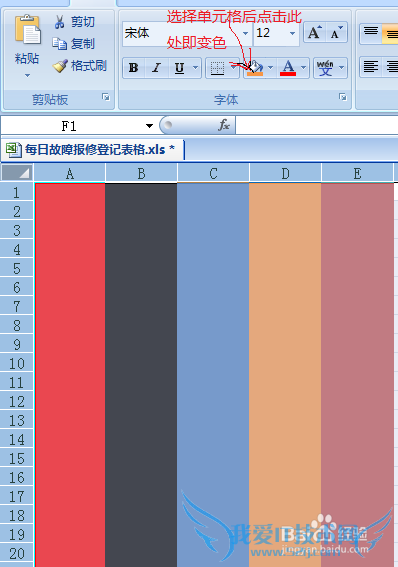Click the orange cell D14
The width and height of the screenshot is (398, 567).
pos(285,439)
